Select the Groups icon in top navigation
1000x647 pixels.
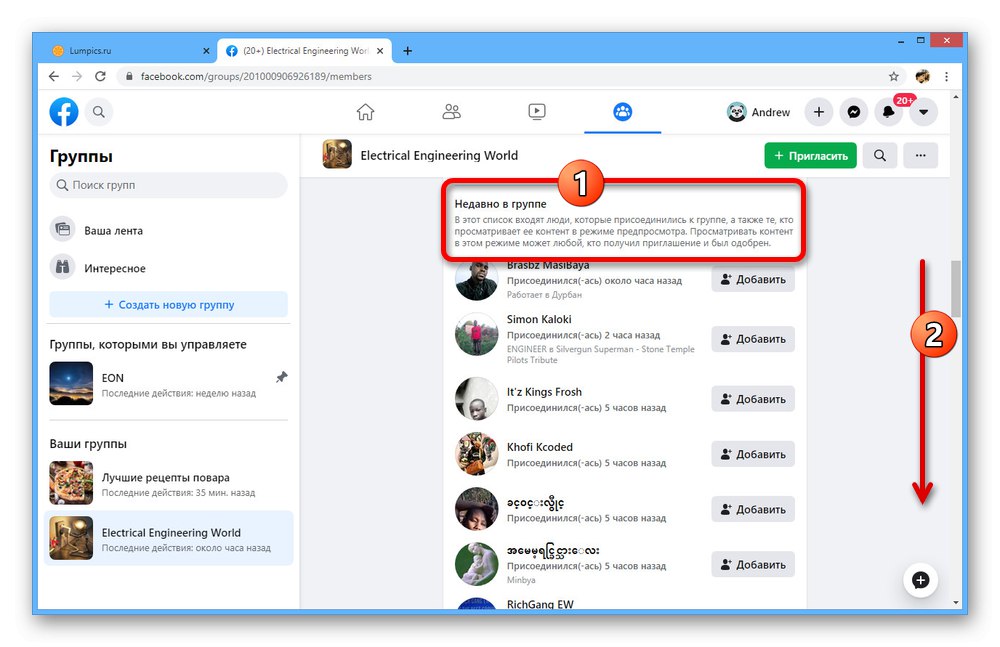[622, 112]
